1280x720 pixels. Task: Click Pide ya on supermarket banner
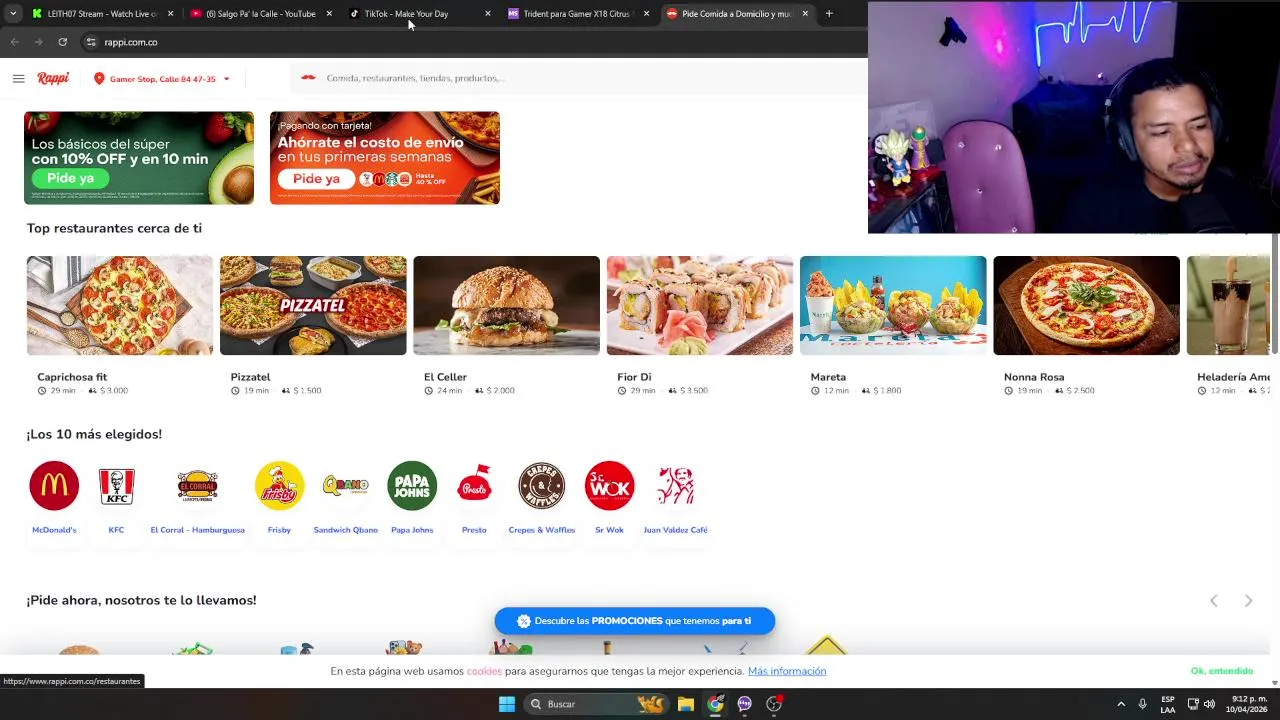pyautogui.click(x=70, y=178)
